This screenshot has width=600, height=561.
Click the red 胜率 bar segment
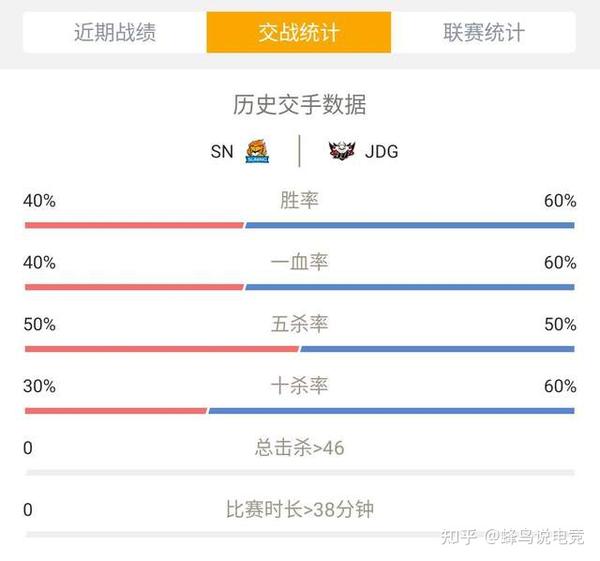pyautogui.click(x=134, y=225)
